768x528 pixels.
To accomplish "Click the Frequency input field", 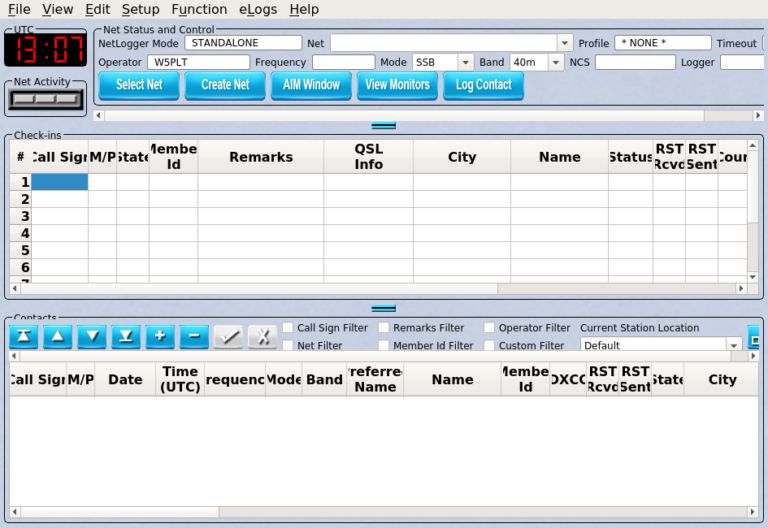I will (x=344, y=62).
